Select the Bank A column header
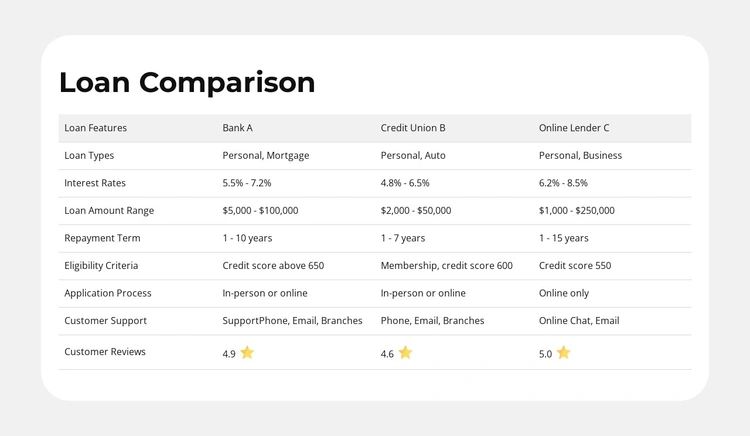 click(x=237, y=128)
